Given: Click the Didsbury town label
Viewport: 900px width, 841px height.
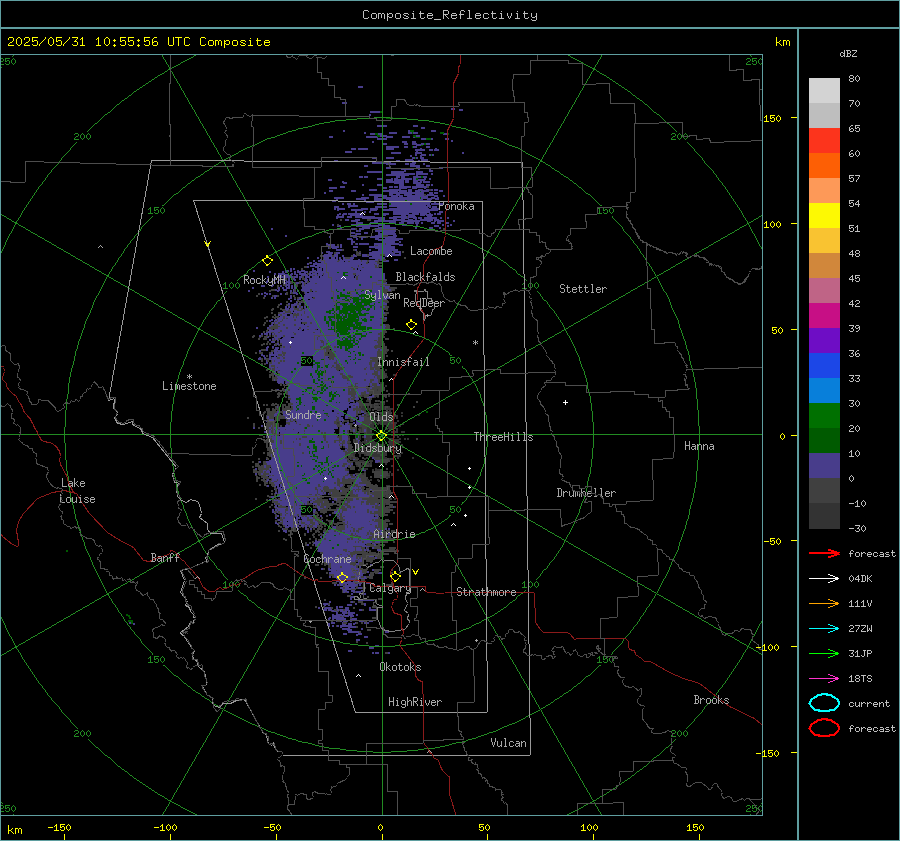Looking at the screenshot, I should (377, 448).
